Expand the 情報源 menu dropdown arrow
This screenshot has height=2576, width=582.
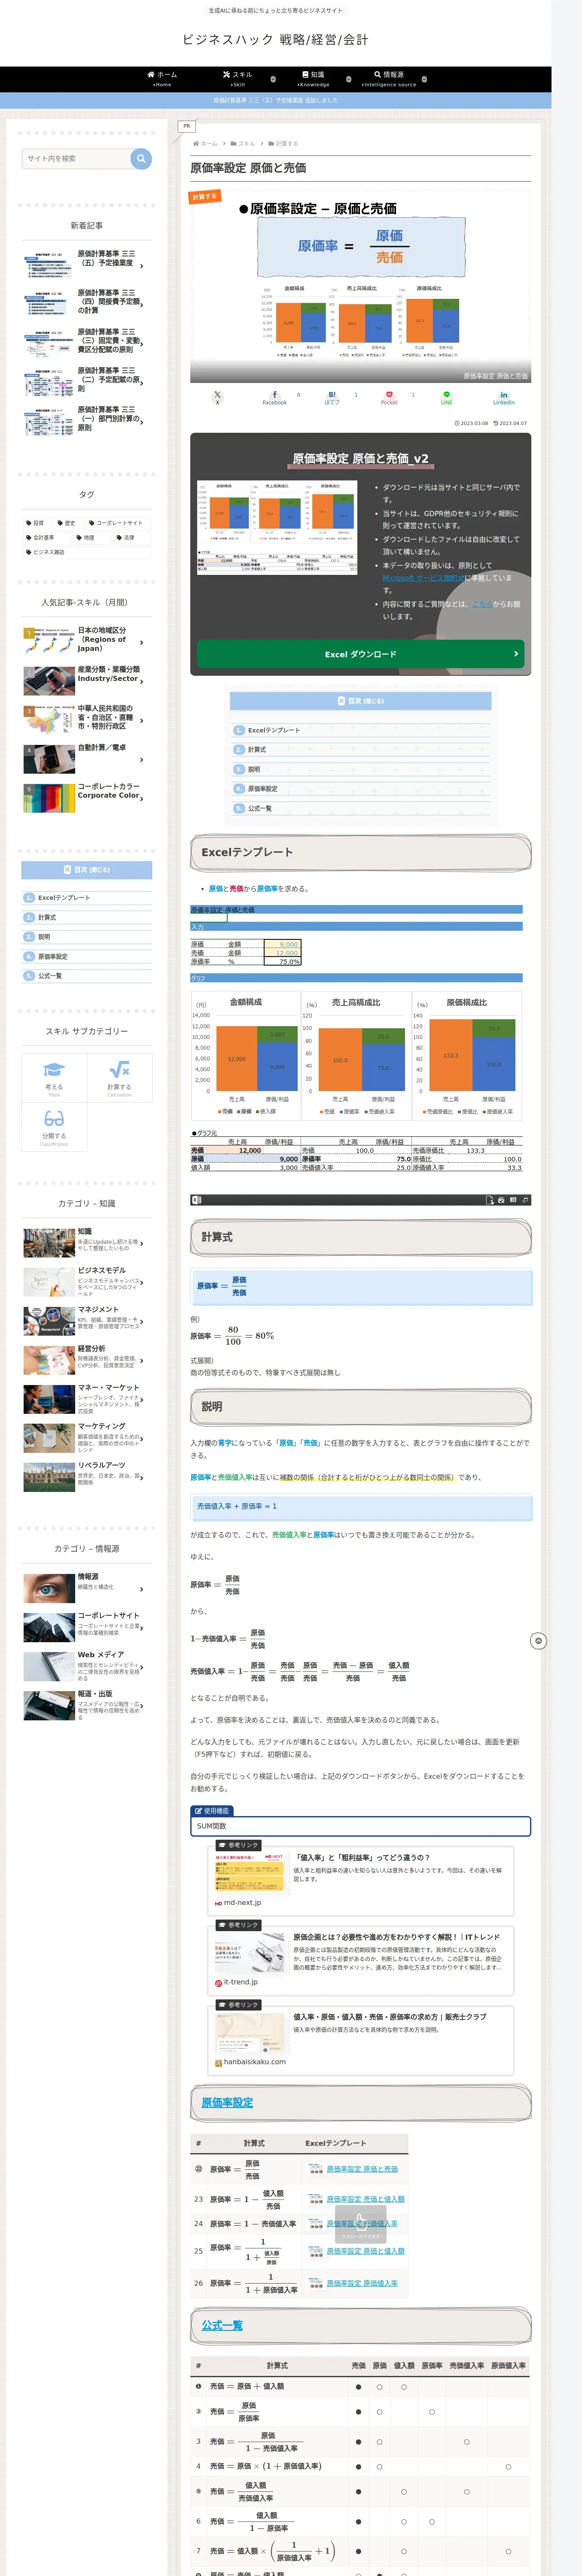tap(424, 79)
